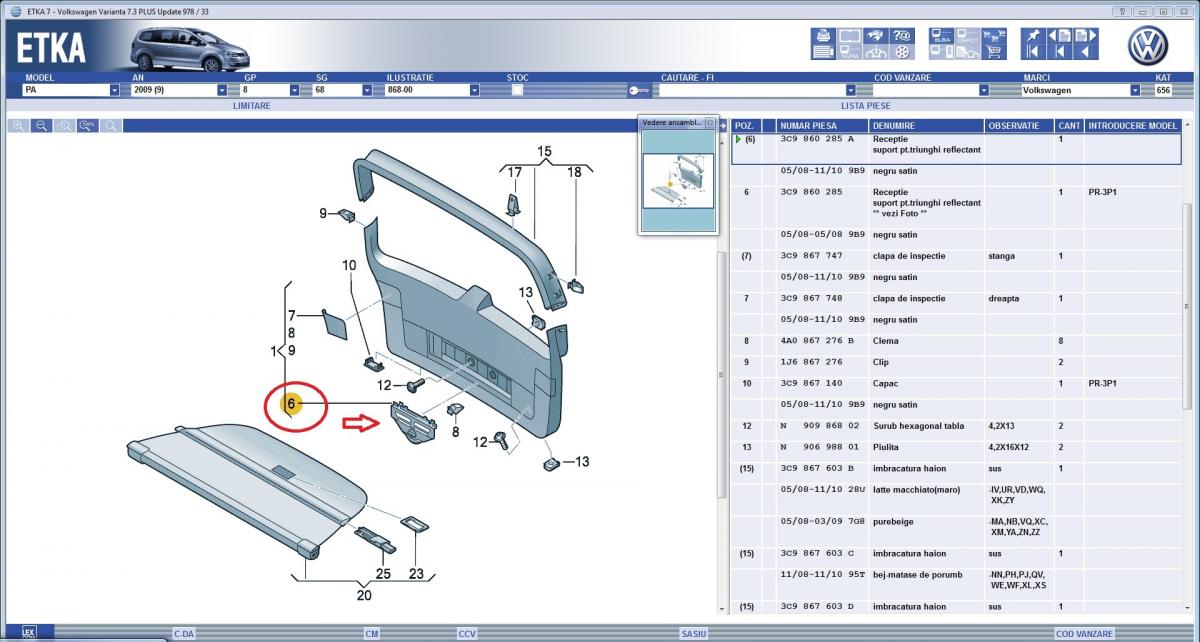The image size is (1200, 642).
Task: Open the parts list view icon below the printer
Action: click(821, 52)
